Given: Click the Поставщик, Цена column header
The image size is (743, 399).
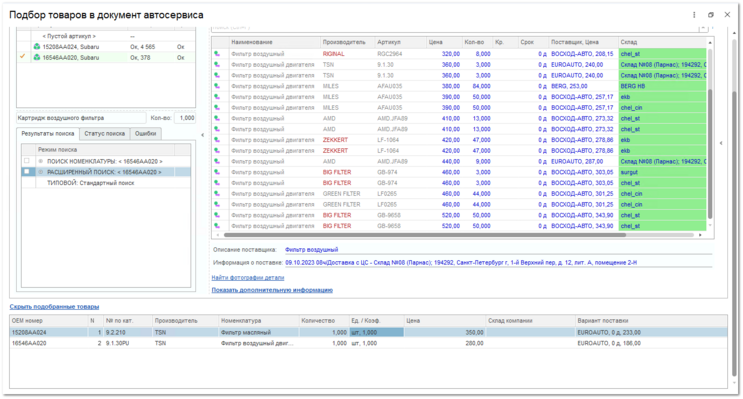Looking at the screenshot, I should pyautogui.click(x=583, y=42).
